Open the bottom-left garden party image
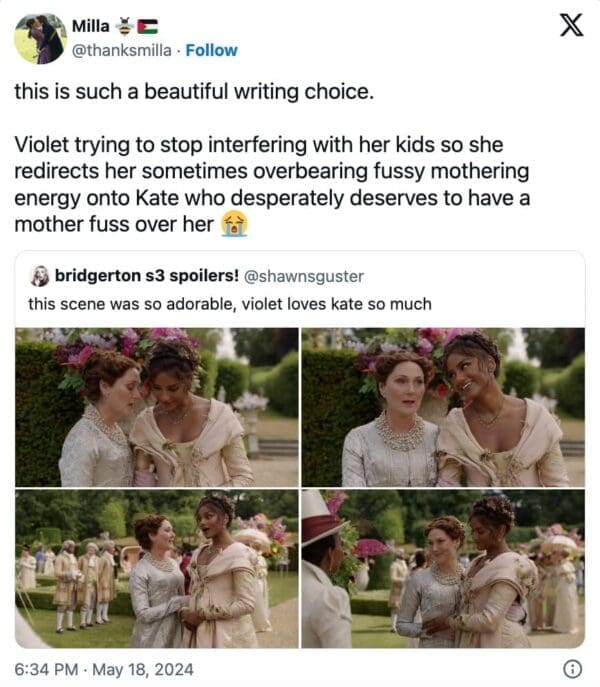The height and width of the screenshot is (687, 600). coord(156,568)
